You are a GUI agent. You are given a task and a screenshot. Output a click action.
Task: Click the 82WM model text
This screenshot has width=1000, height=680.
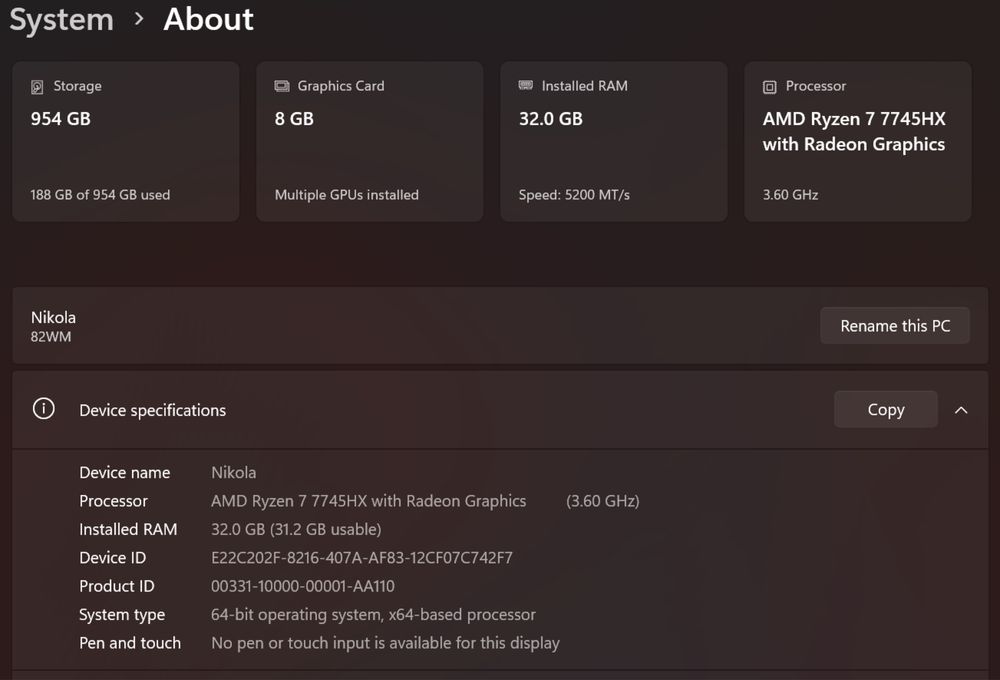point(51,337)
